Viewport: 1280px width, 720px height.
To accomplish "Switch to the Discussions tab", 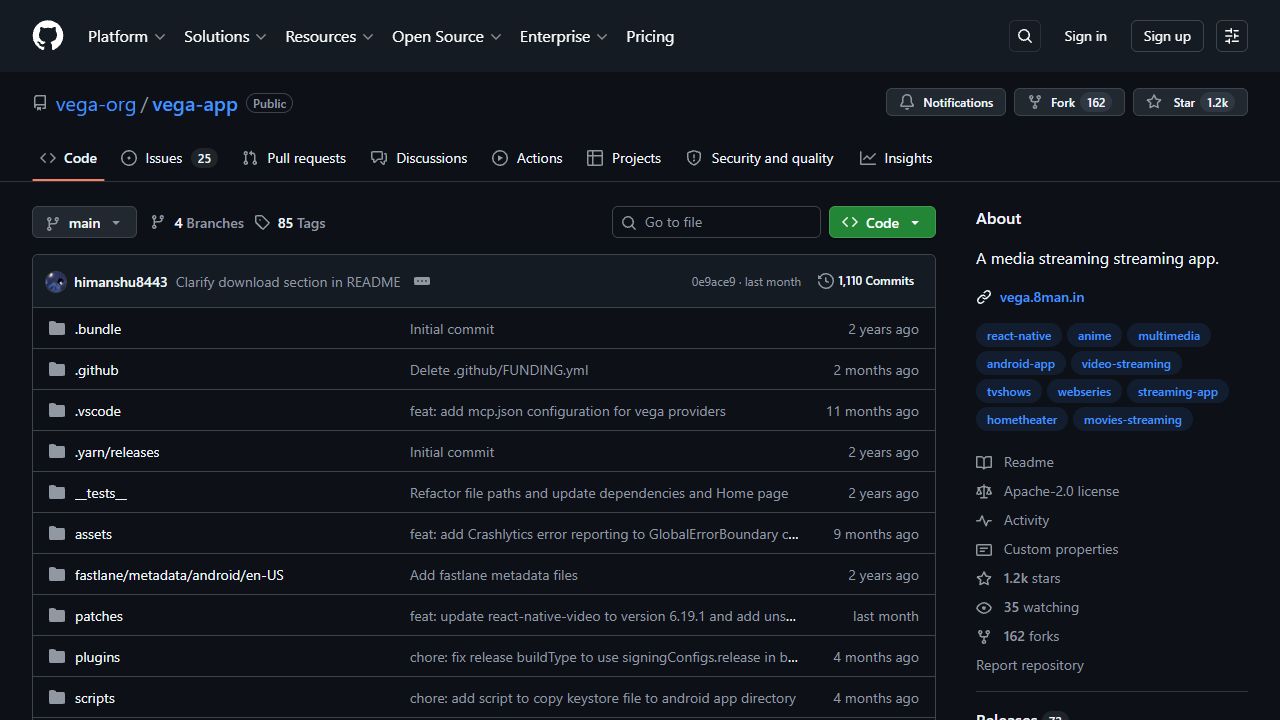I will click(419, 158).
